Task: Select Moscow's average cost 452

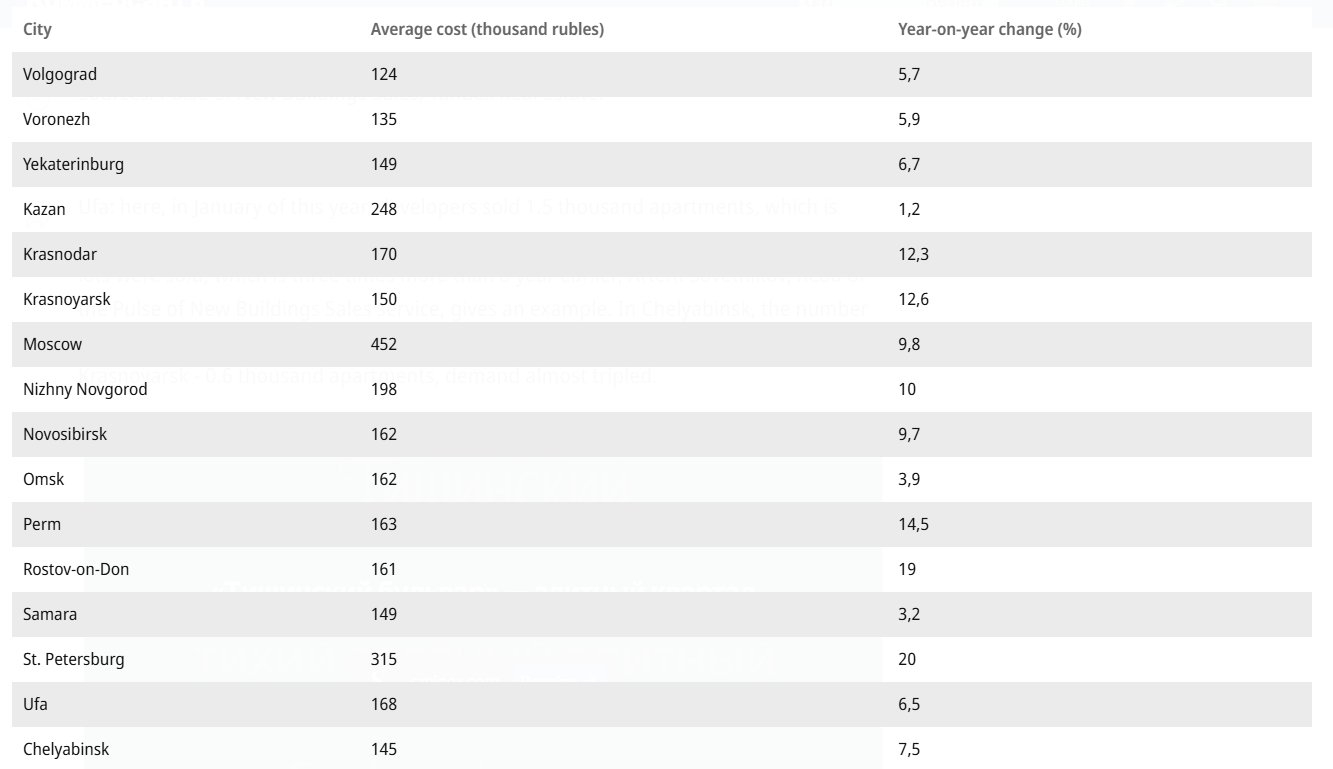Action: [384, 344]
